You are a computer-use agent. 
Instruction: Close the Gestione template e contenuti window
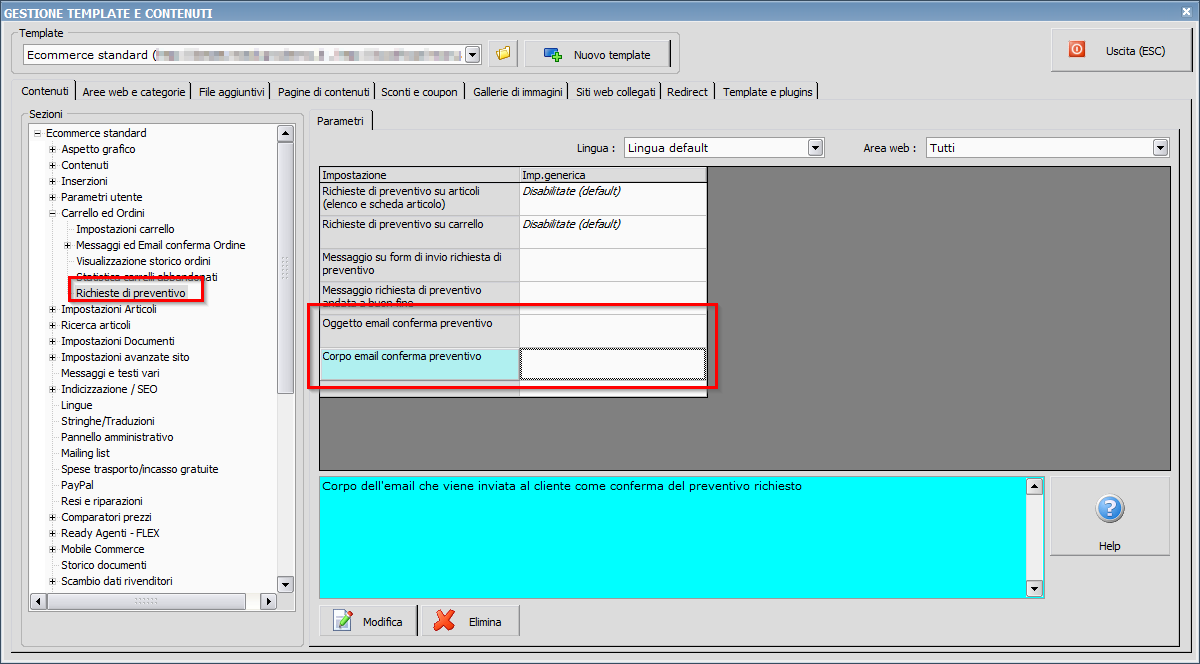tap(1187, 12)
